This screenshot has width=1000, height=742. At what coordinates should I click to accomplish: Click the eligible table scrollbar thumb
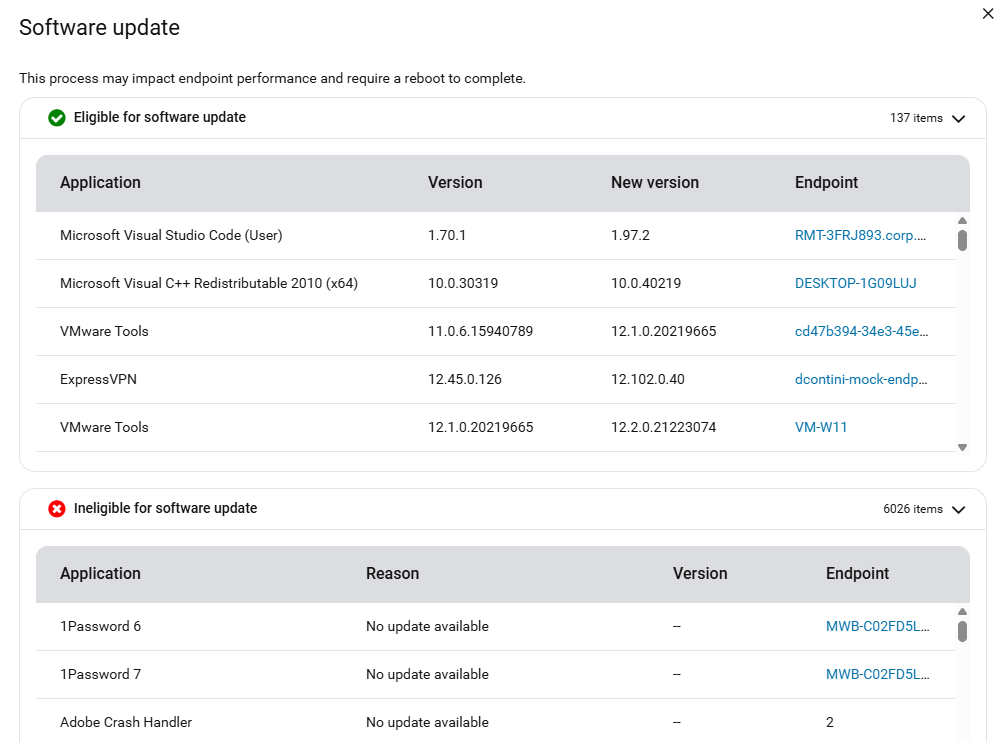[962, 241]
